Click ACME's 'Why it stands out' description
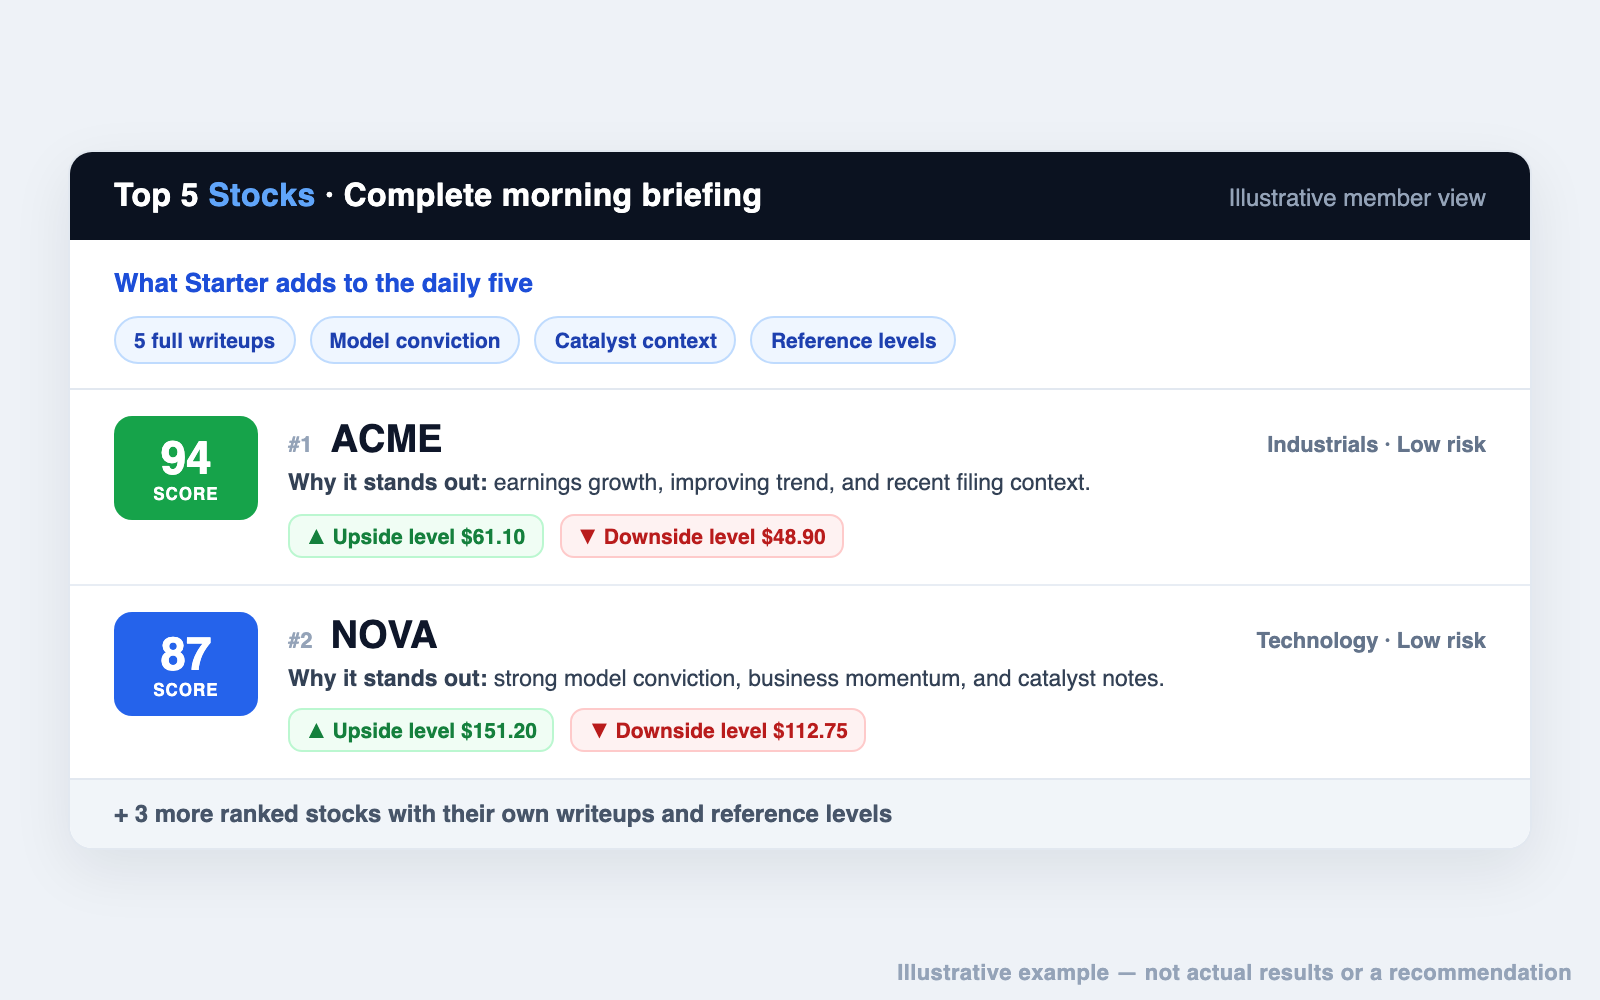Viewport: 1600px width, 1000px height. click(x=689, y=482)
